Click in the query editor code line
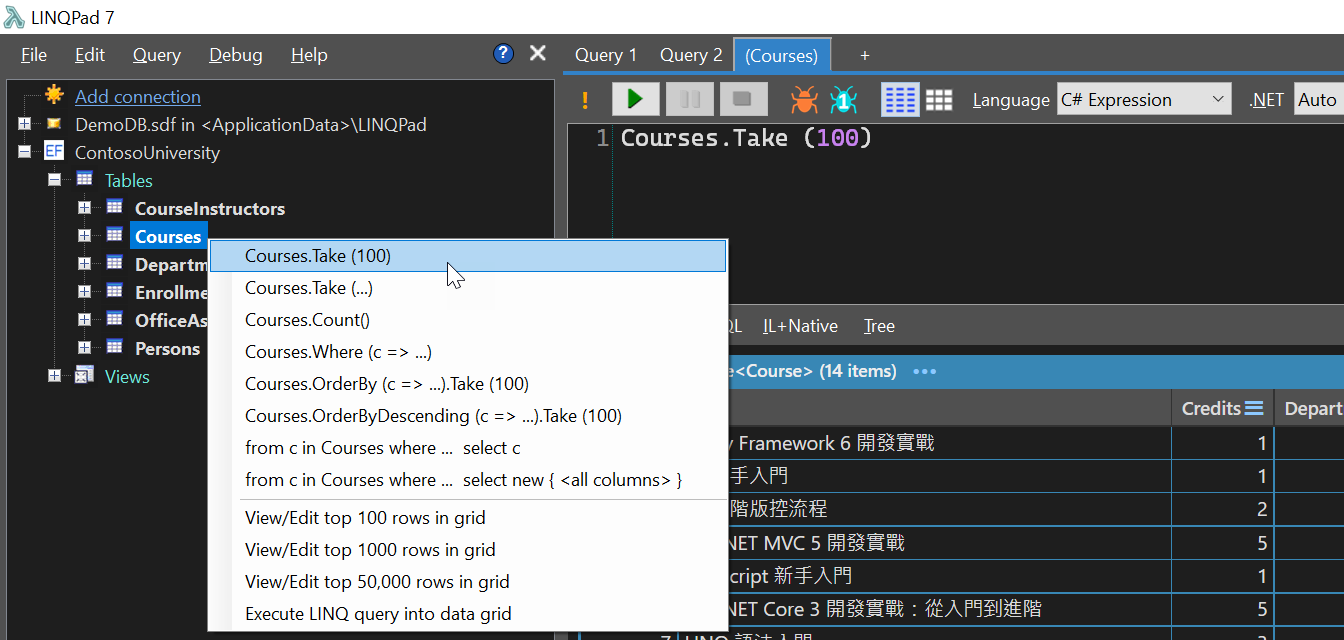1344x640 pixels. coord(747,138)
